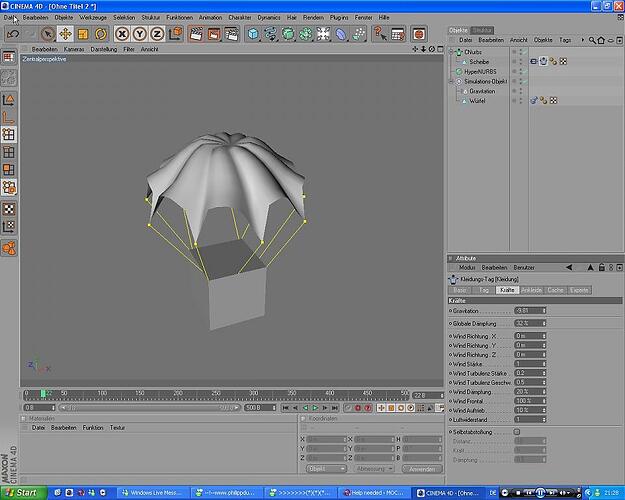Open the Objekt dropdown in Koordinaten

point(326,469)
